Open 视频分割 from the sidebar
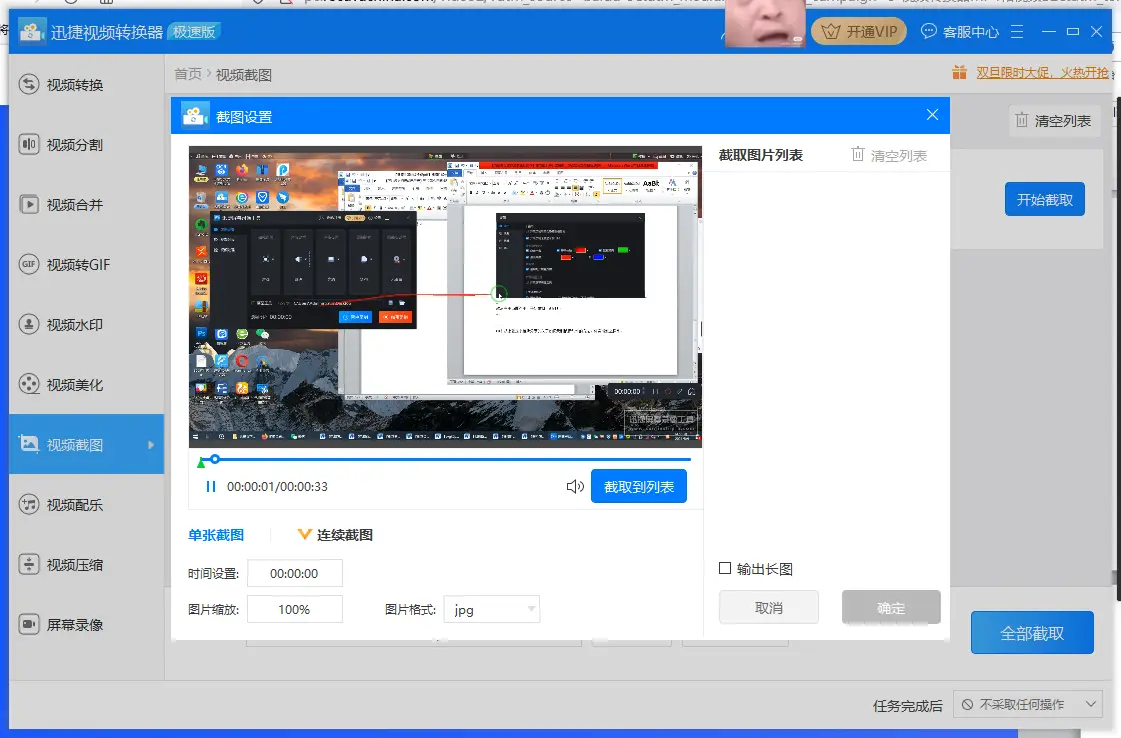The image size is (1121, 738). (87, 144)
